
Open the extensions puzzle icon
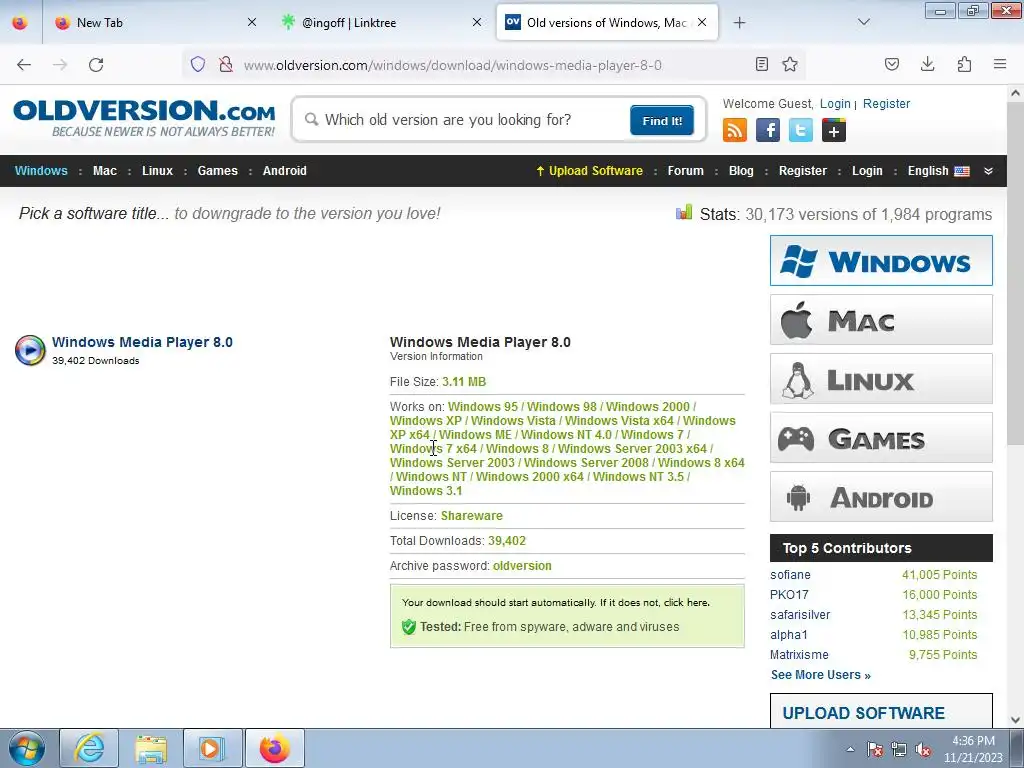(964, 64)
